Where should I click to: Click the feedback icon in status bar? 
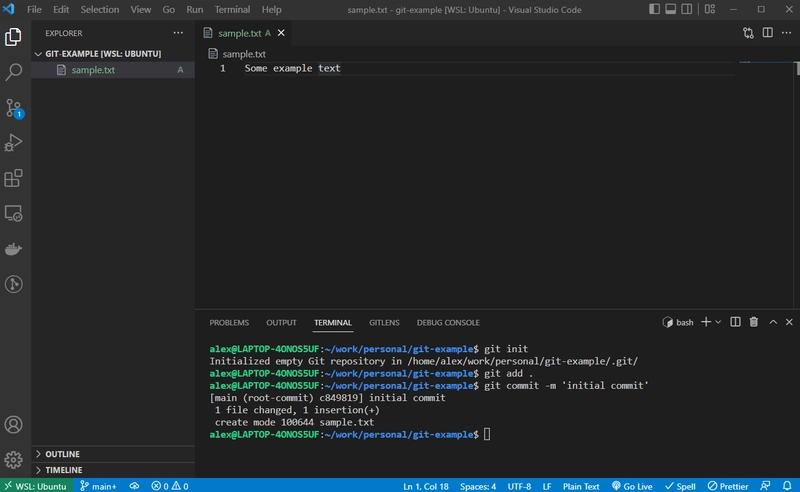765,486
